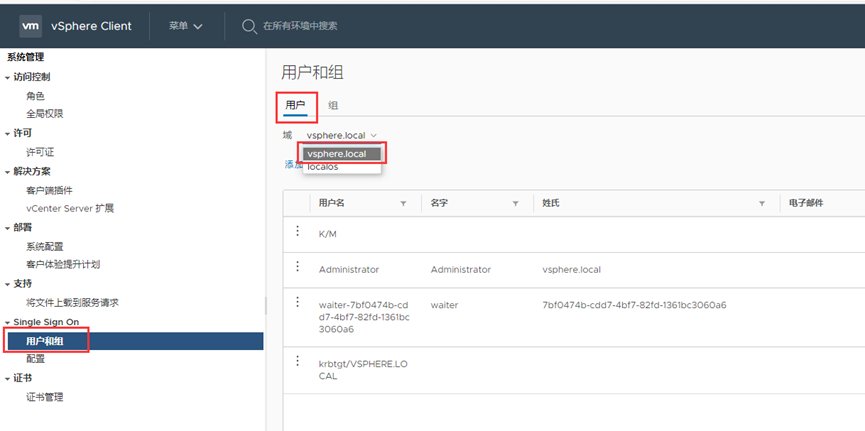Click the 系统管理 heading

(25, 57)
